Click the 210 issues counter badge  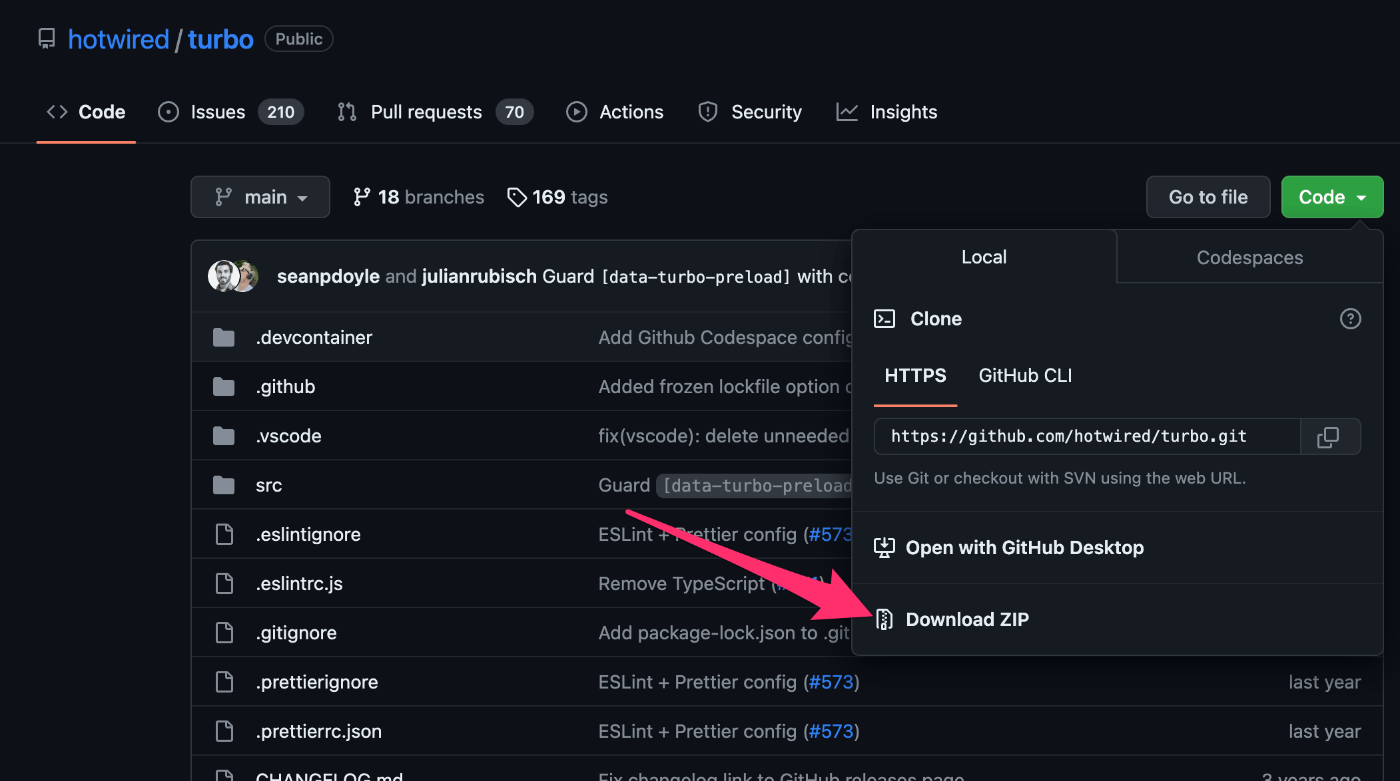pyautogui.click(x=281, y=112)
